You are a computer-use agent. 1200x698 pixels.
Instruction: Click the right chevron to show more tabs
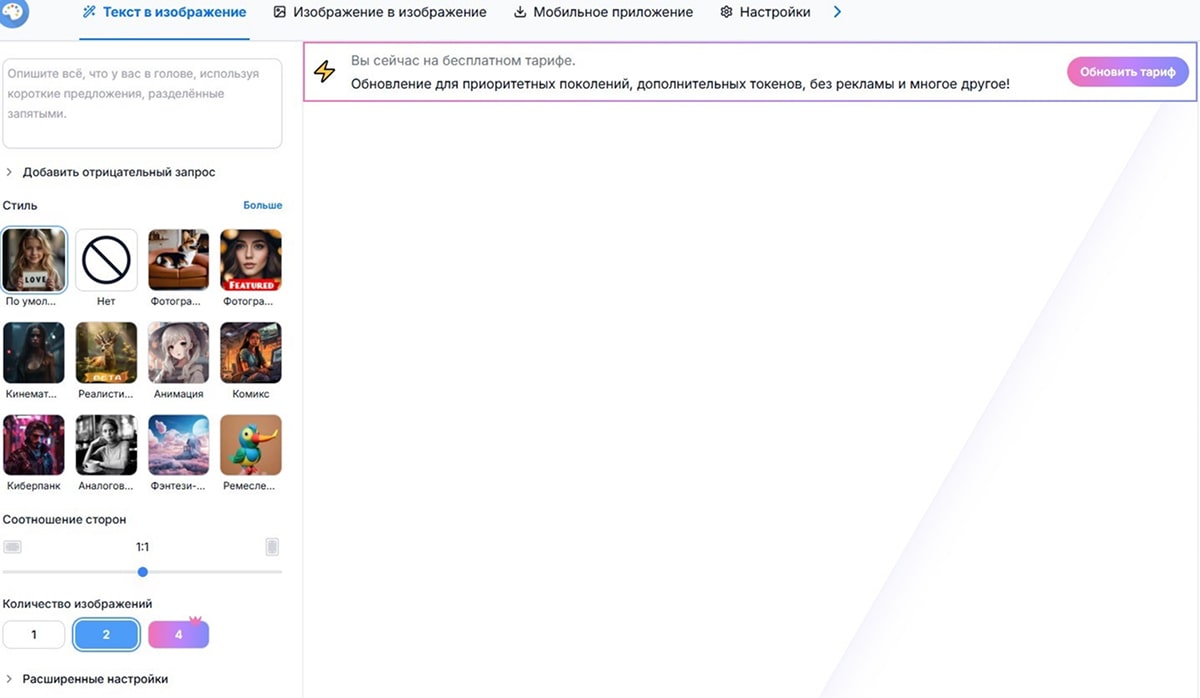837,12
